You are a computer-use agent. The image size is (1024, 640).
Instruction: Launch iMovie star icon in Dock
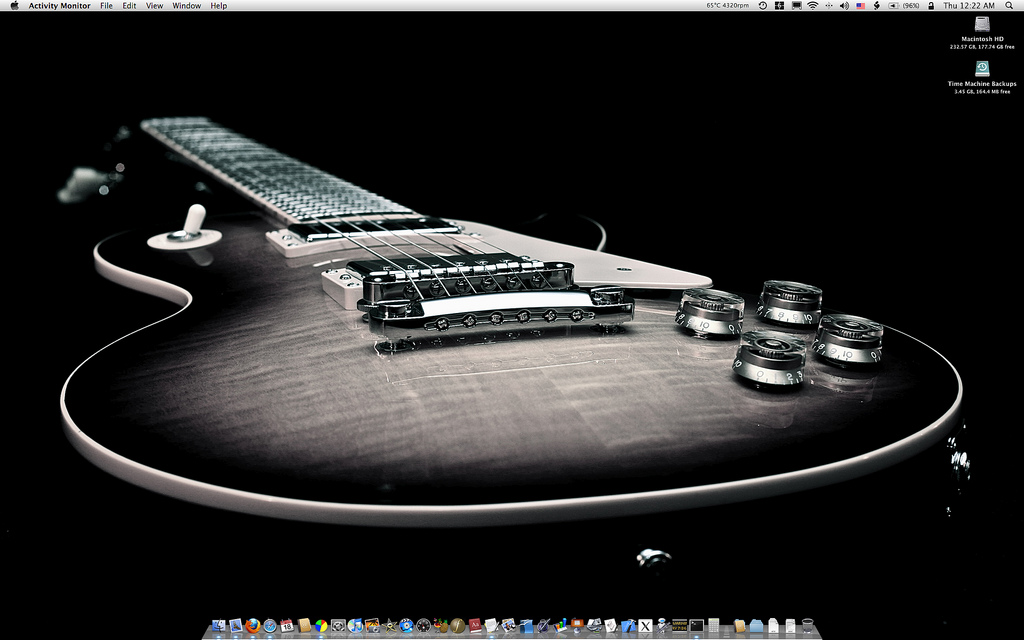coord(390,626)
